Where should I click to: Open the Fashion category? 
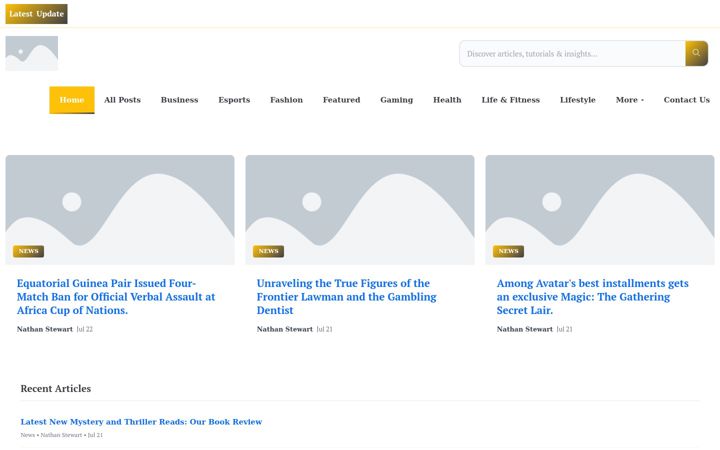click(287, 100)
